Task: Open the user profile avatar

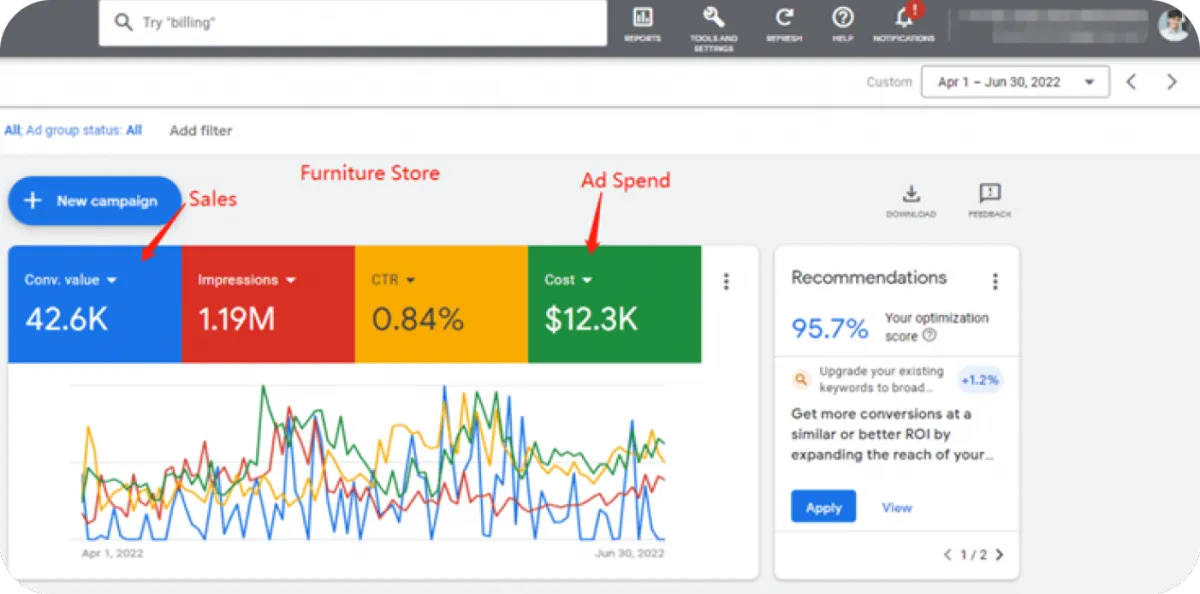Action: pyautogui.click(x=1174, y=24)
